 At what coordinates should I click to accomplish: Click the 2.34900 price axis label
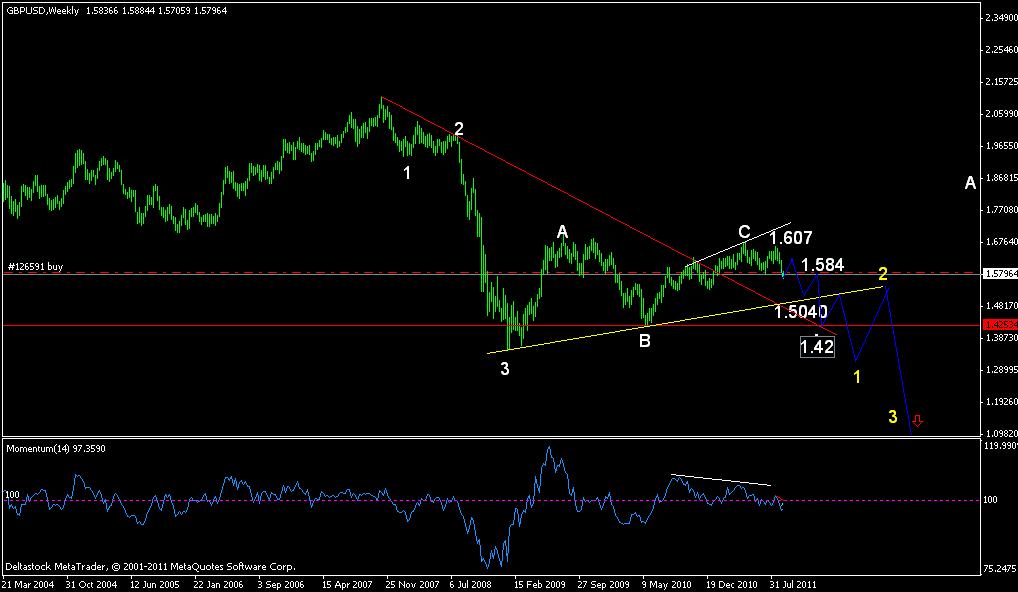(x=1000, y=18)
